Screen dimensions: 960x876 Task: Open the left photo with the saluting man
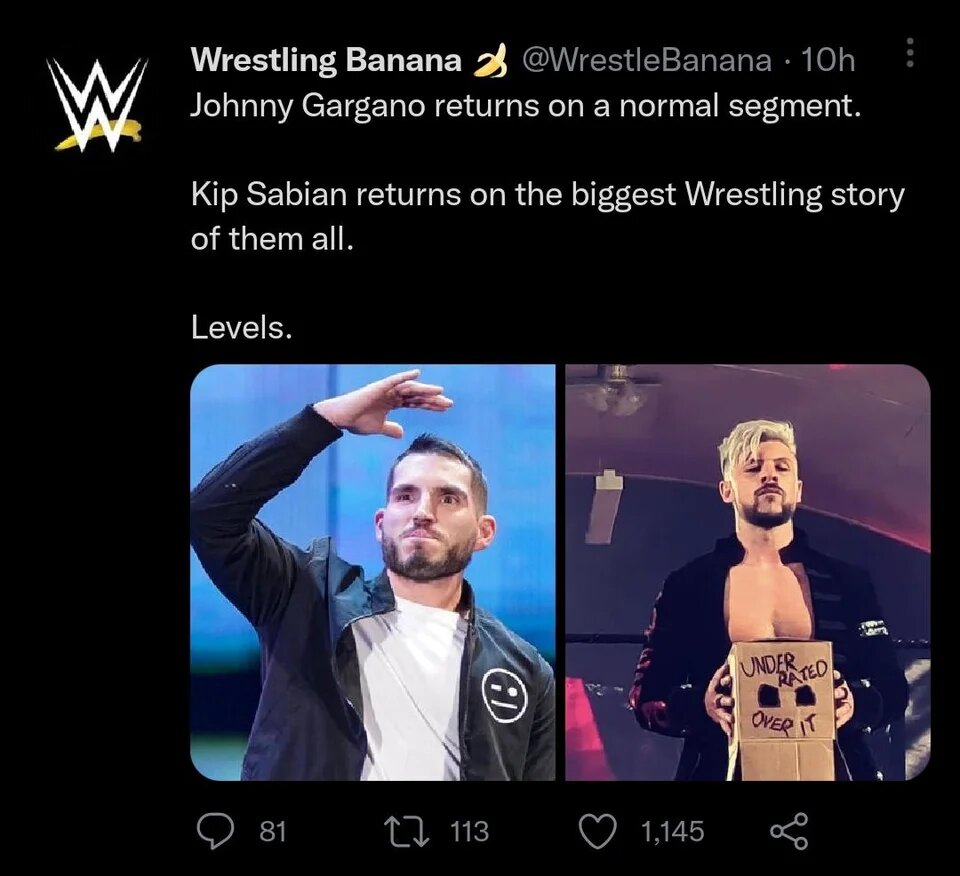372,572
